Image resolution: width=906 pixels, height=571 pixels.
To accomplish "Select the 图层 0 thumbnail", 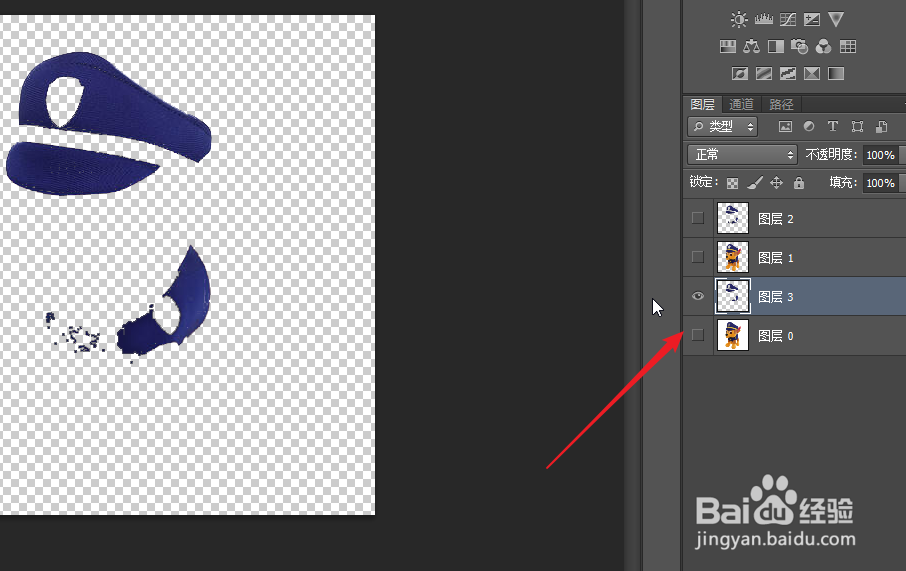I will (733, 335).
